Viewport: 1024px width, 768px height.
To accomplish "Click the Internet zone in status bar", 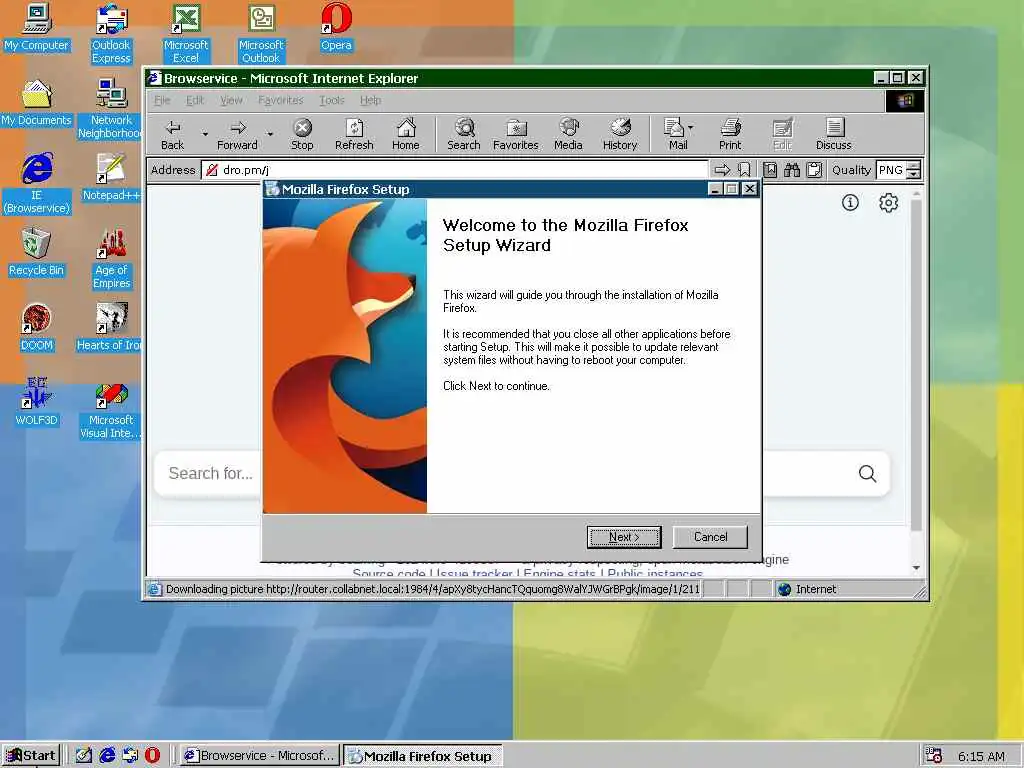I will click(x=807, y=589).
